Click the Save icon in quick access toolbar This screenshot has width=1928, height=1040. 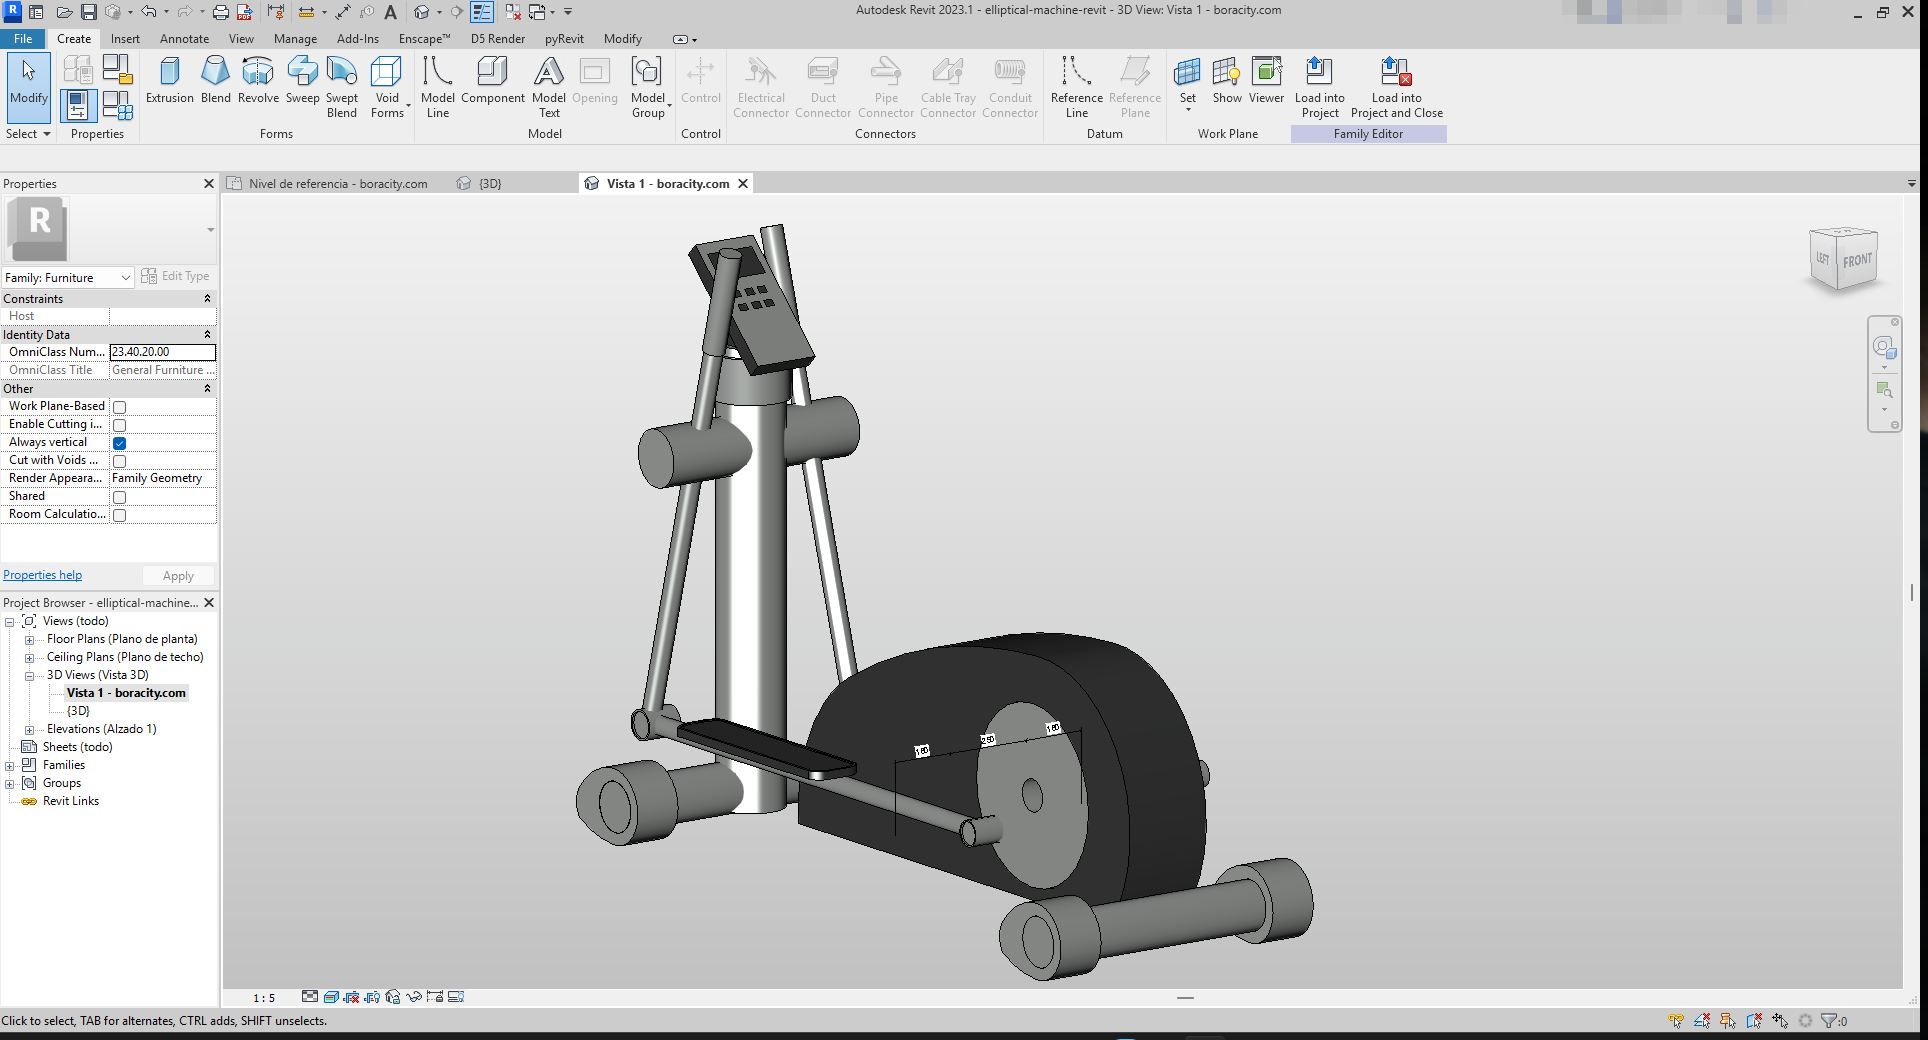point(88,12)
